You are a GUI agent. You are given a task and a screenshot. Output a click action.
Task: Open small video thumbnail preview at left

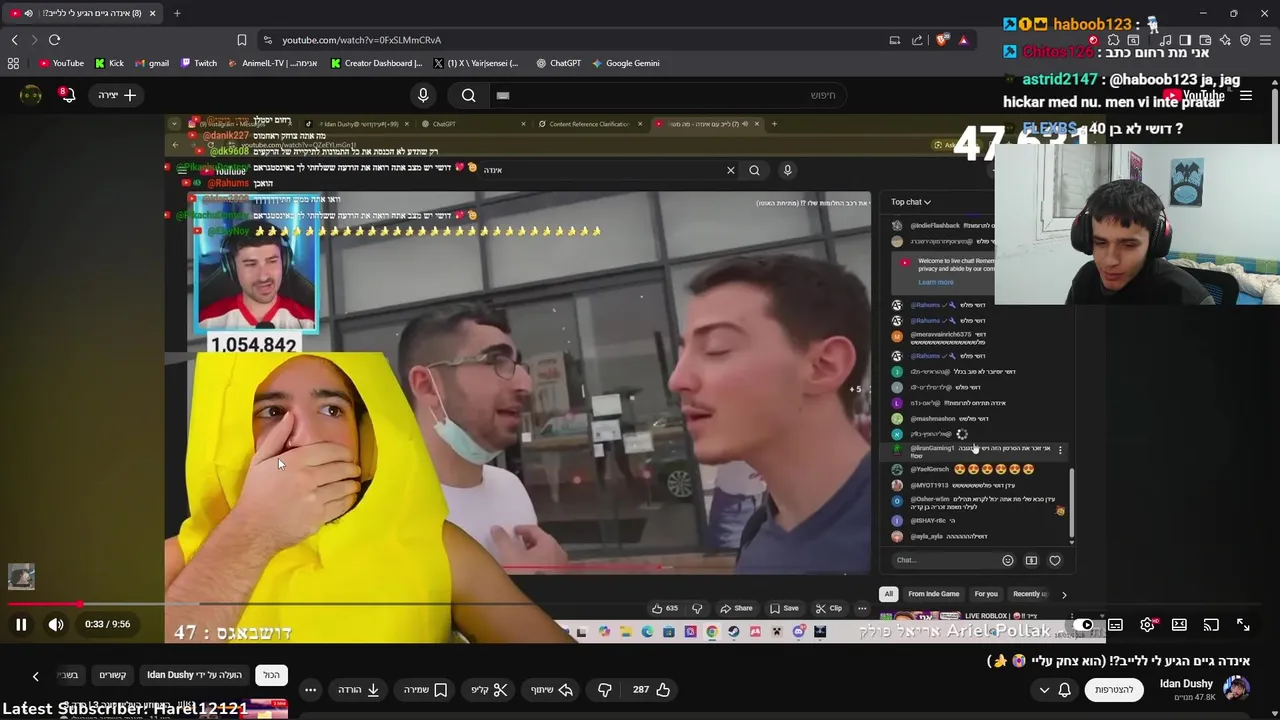tap(21, 576)
